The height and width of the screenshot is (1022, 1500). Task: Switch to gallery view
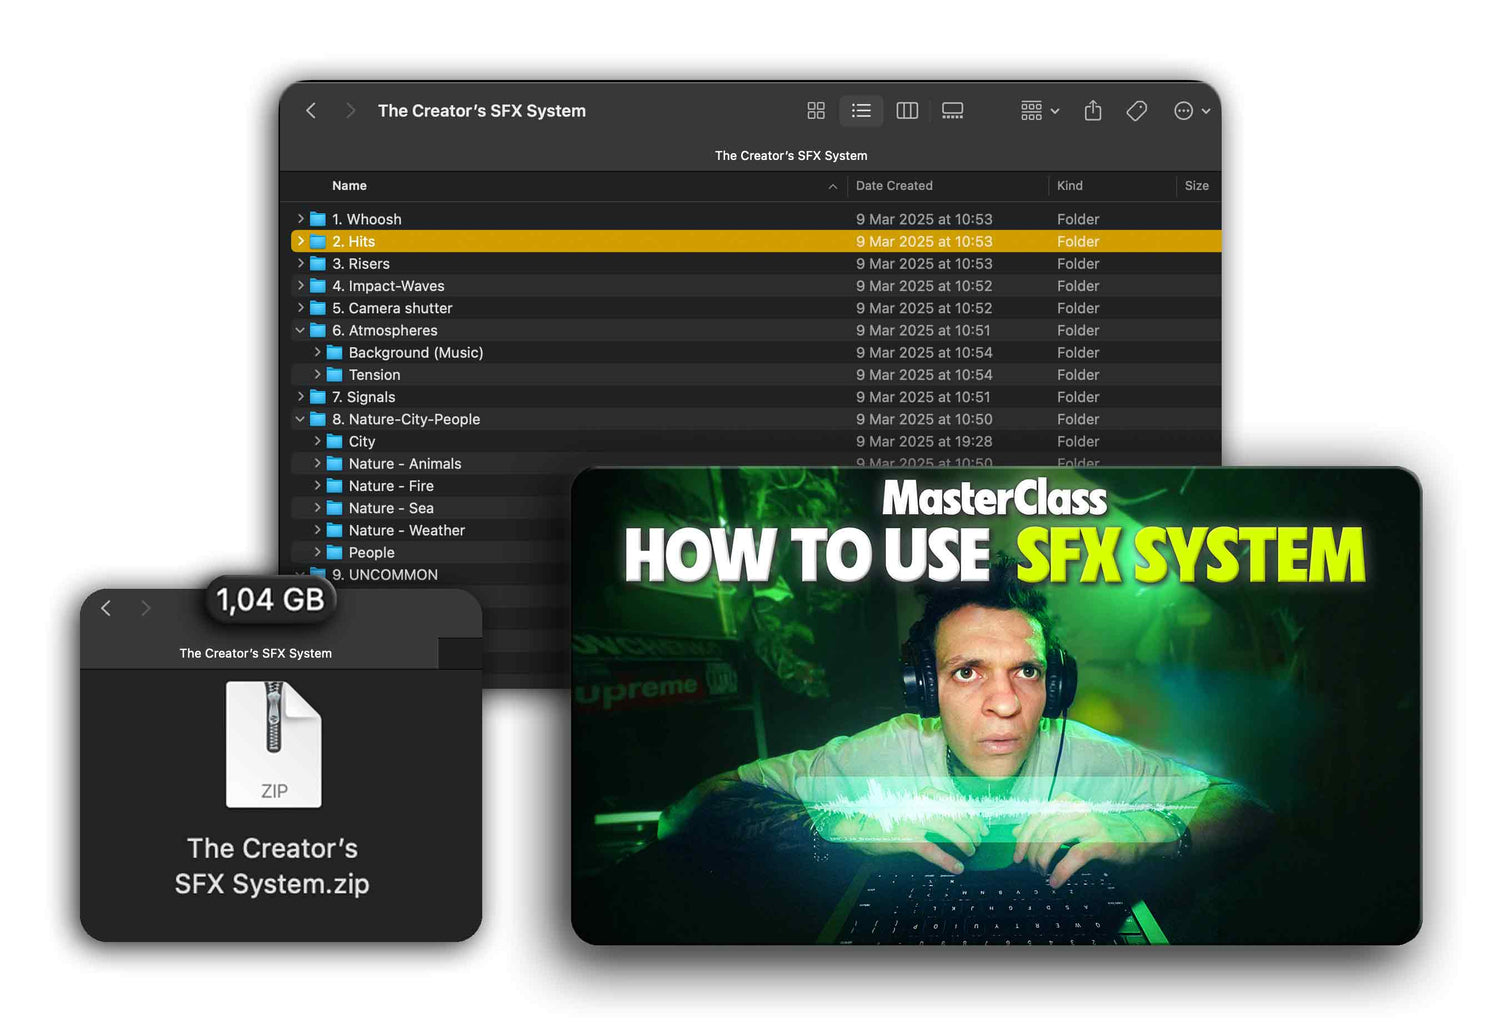[x=953, y=111]
